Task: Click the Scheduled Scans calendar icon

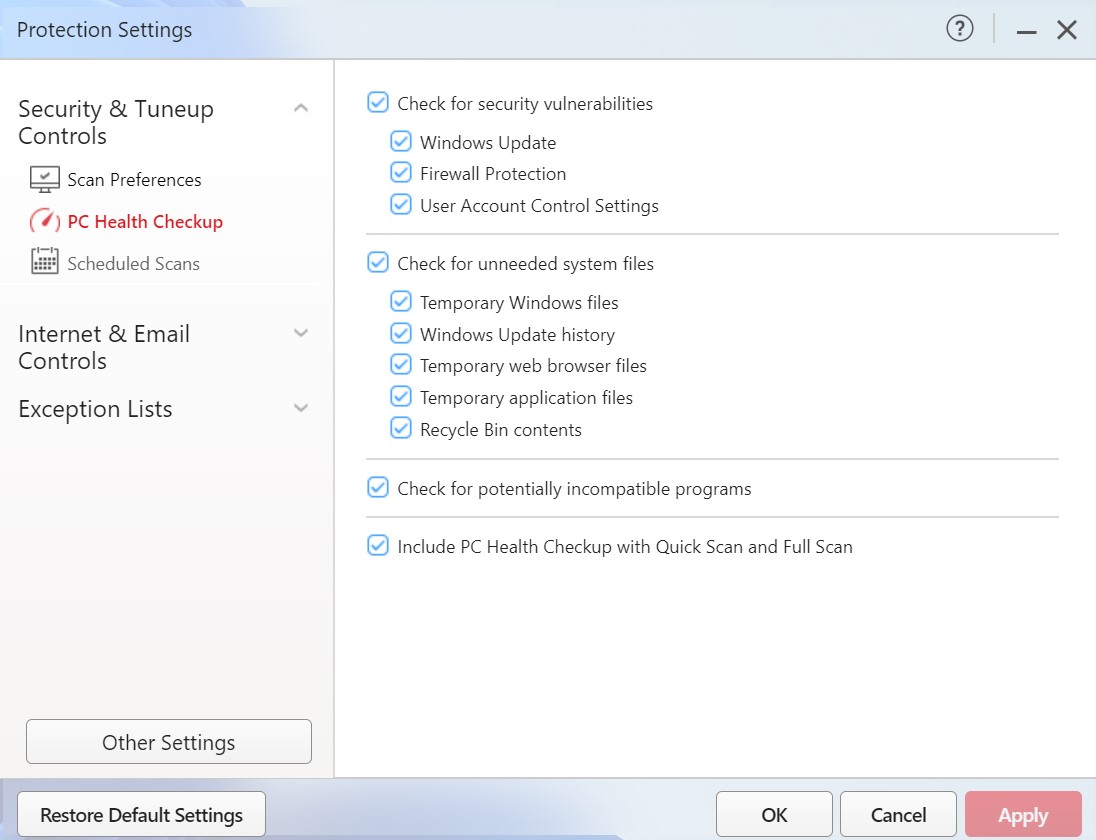Action: point(45,263)
